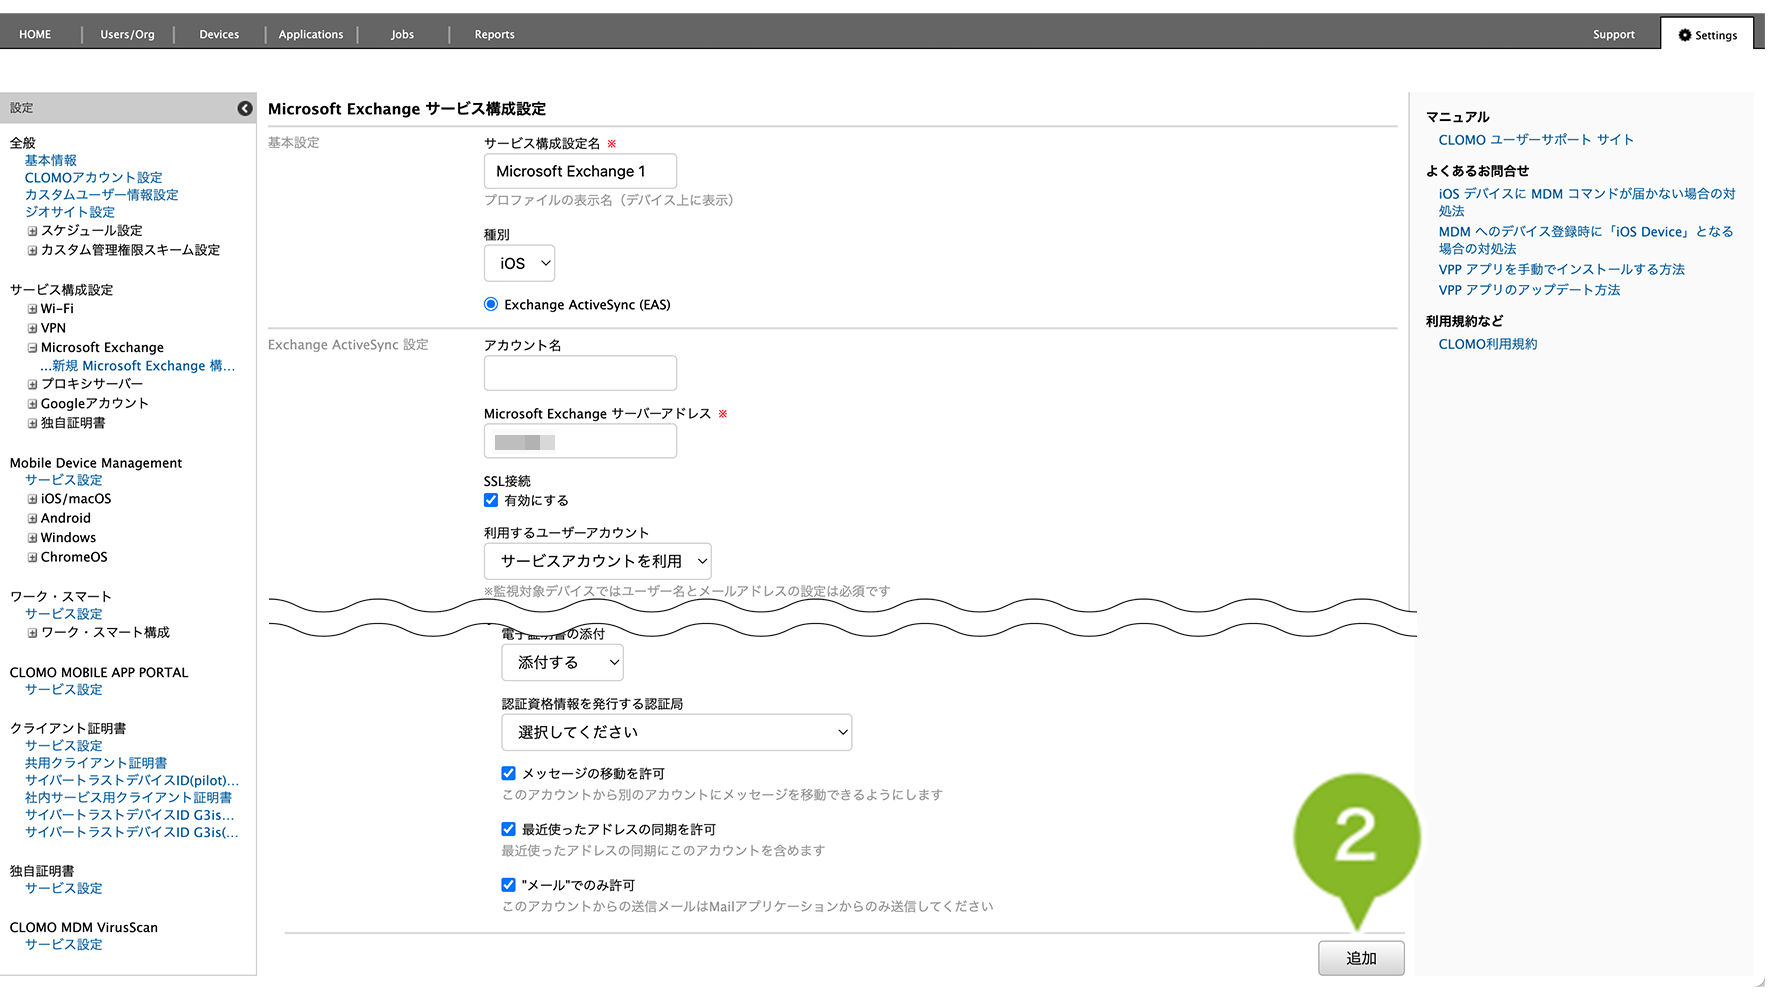Open Support link in top bar
The width and height of the screenshot is (1778, 1000).
click(1613, 34)
